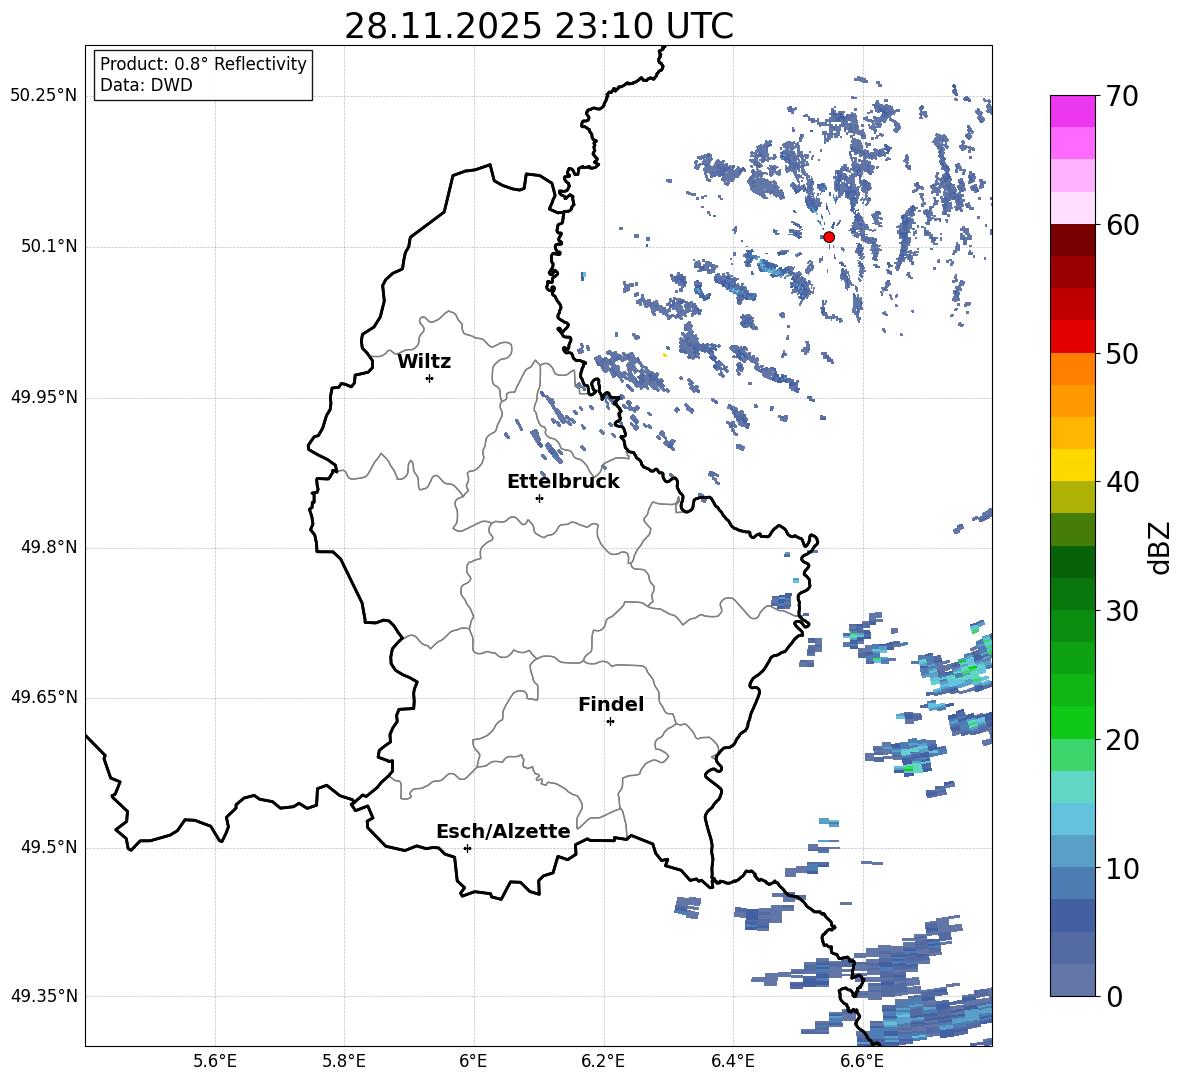Screen dimensions: 1184x1081
Task: Click the Product: 0.8° Reflectivity text
Action: pos(203,64)
